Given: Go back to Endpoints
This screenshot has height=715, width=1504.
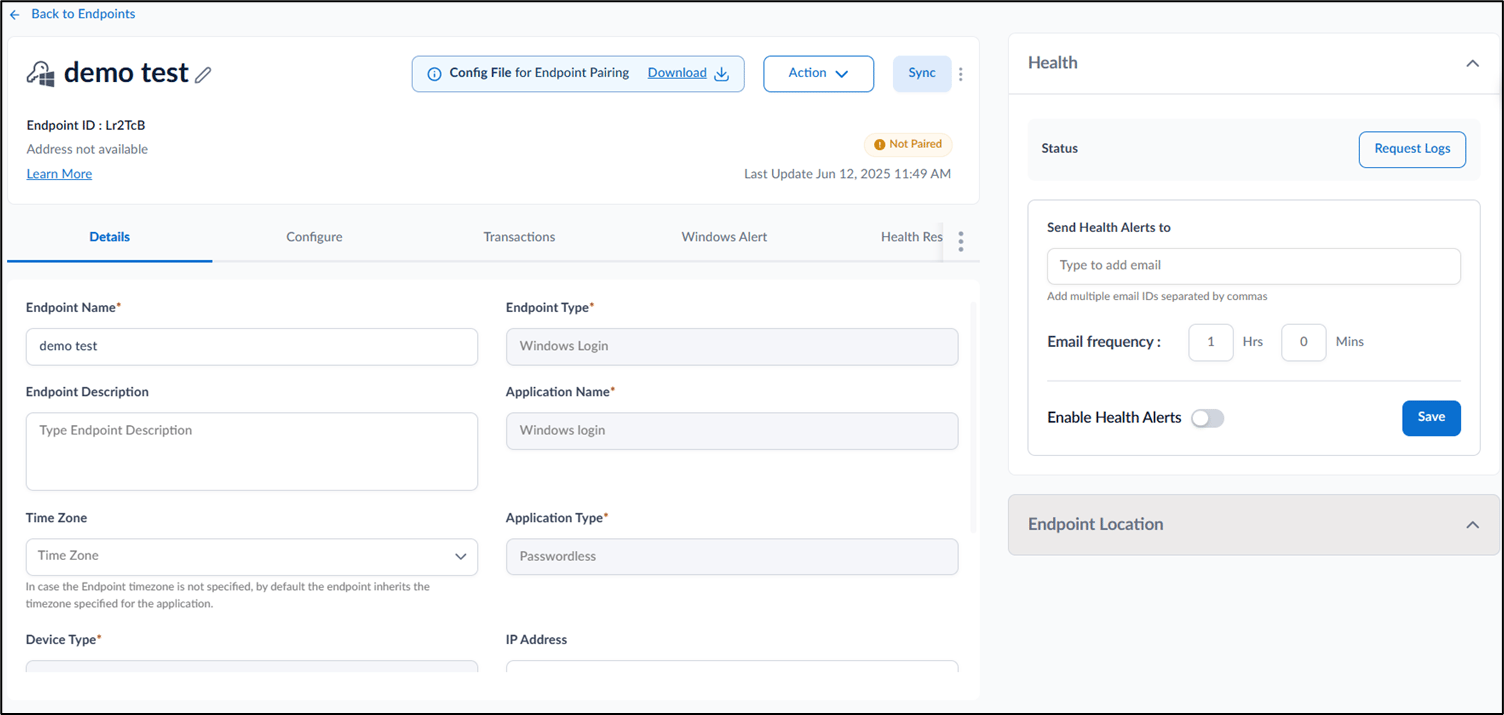Looking at the screenshot, I should 83,14.
